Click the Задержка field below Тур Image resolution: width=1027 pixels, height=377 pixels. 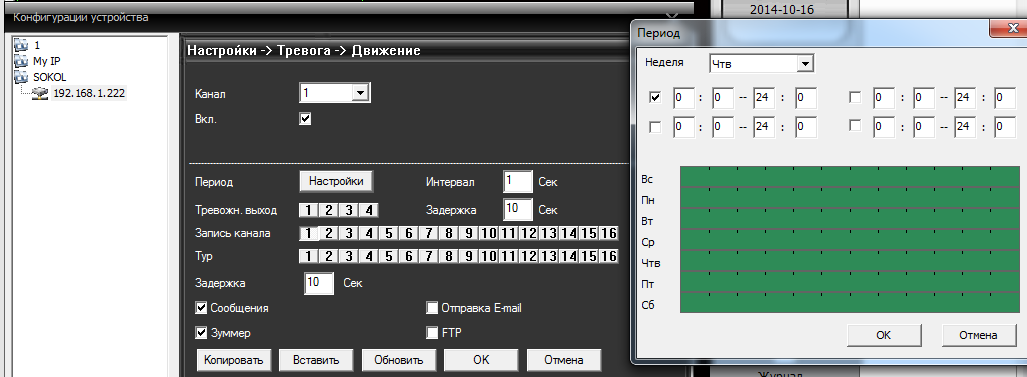(x=320, y=283)
